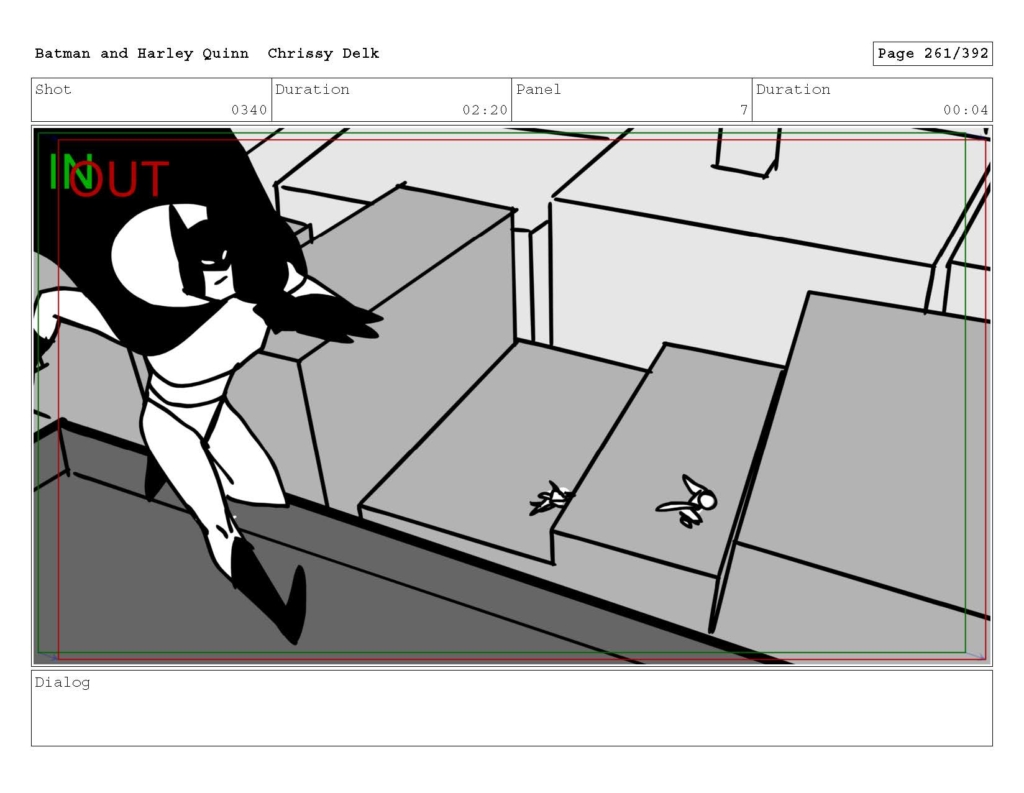Click the 'Dialog' label
1024x793 pixels.
(62, 683)
